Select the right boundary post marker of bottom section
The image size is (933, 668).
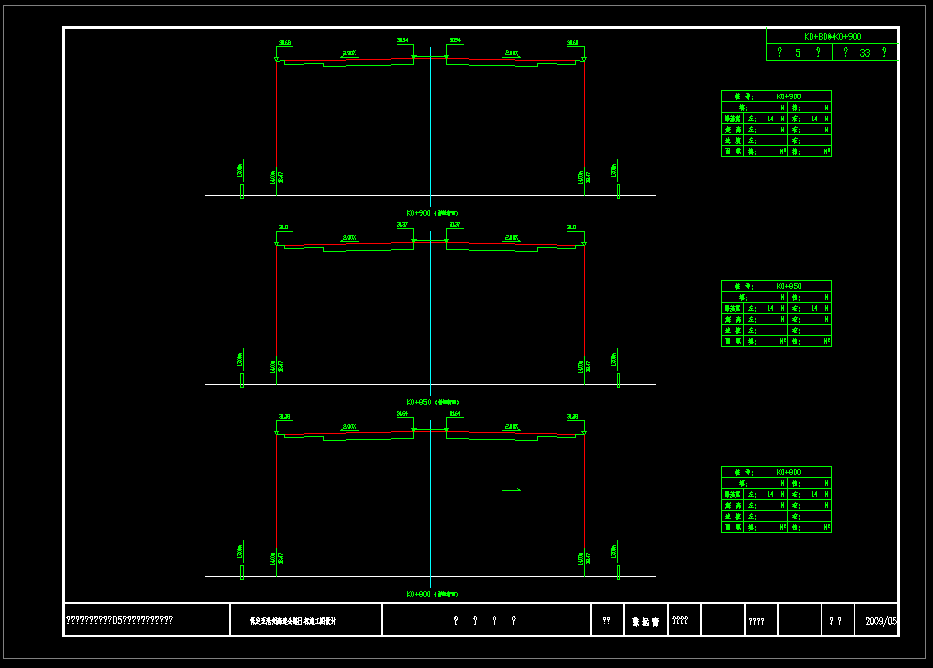(x=618, y=571)
